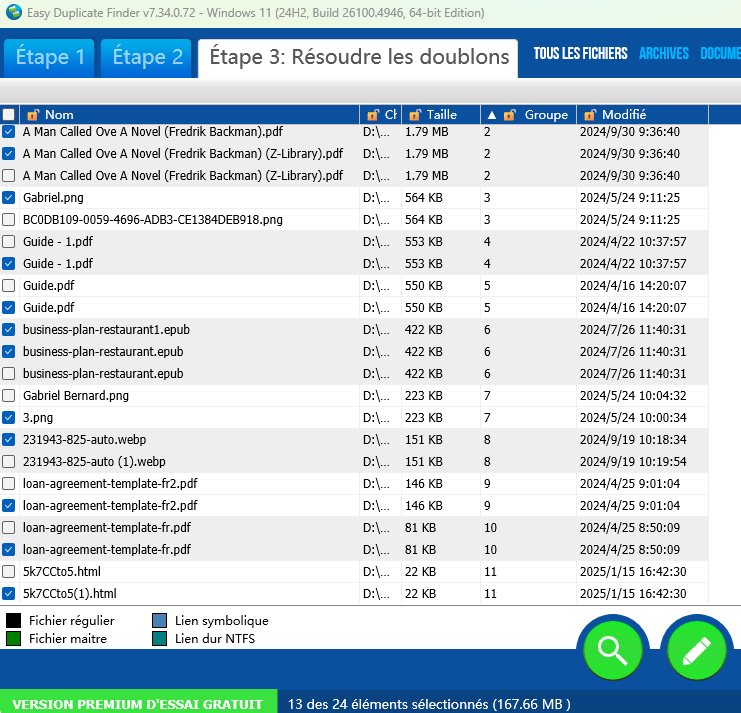This screenshot has height=713, width=741.
Task: Toggle the select-all checkbox in header
Action: click(9, 115)
